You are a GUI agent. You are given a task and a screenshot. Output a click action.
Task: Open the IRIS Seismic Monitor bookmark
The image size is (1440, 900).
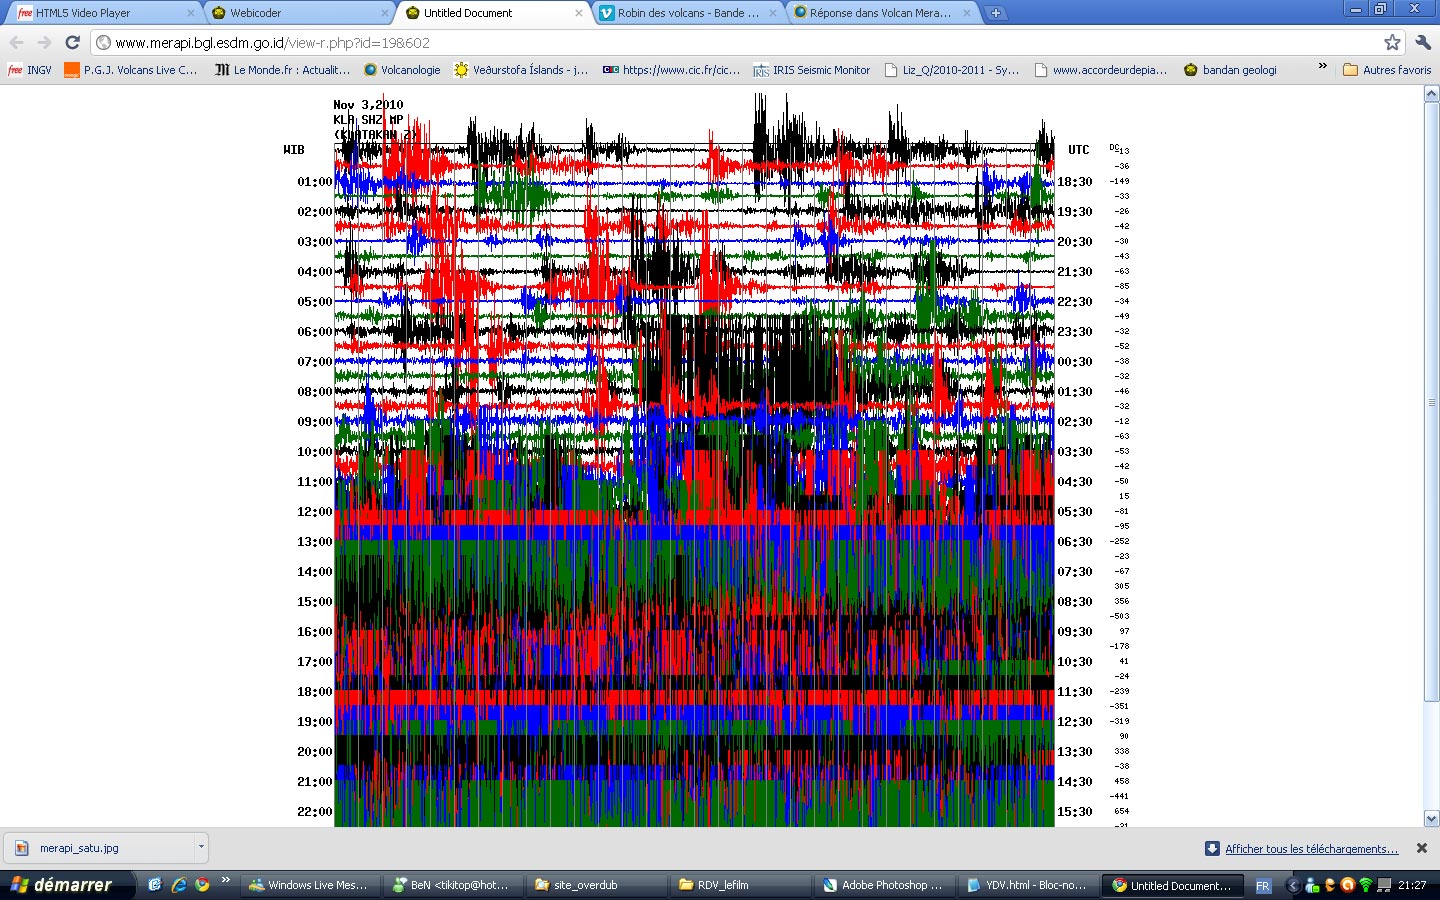tap(812, 70)
